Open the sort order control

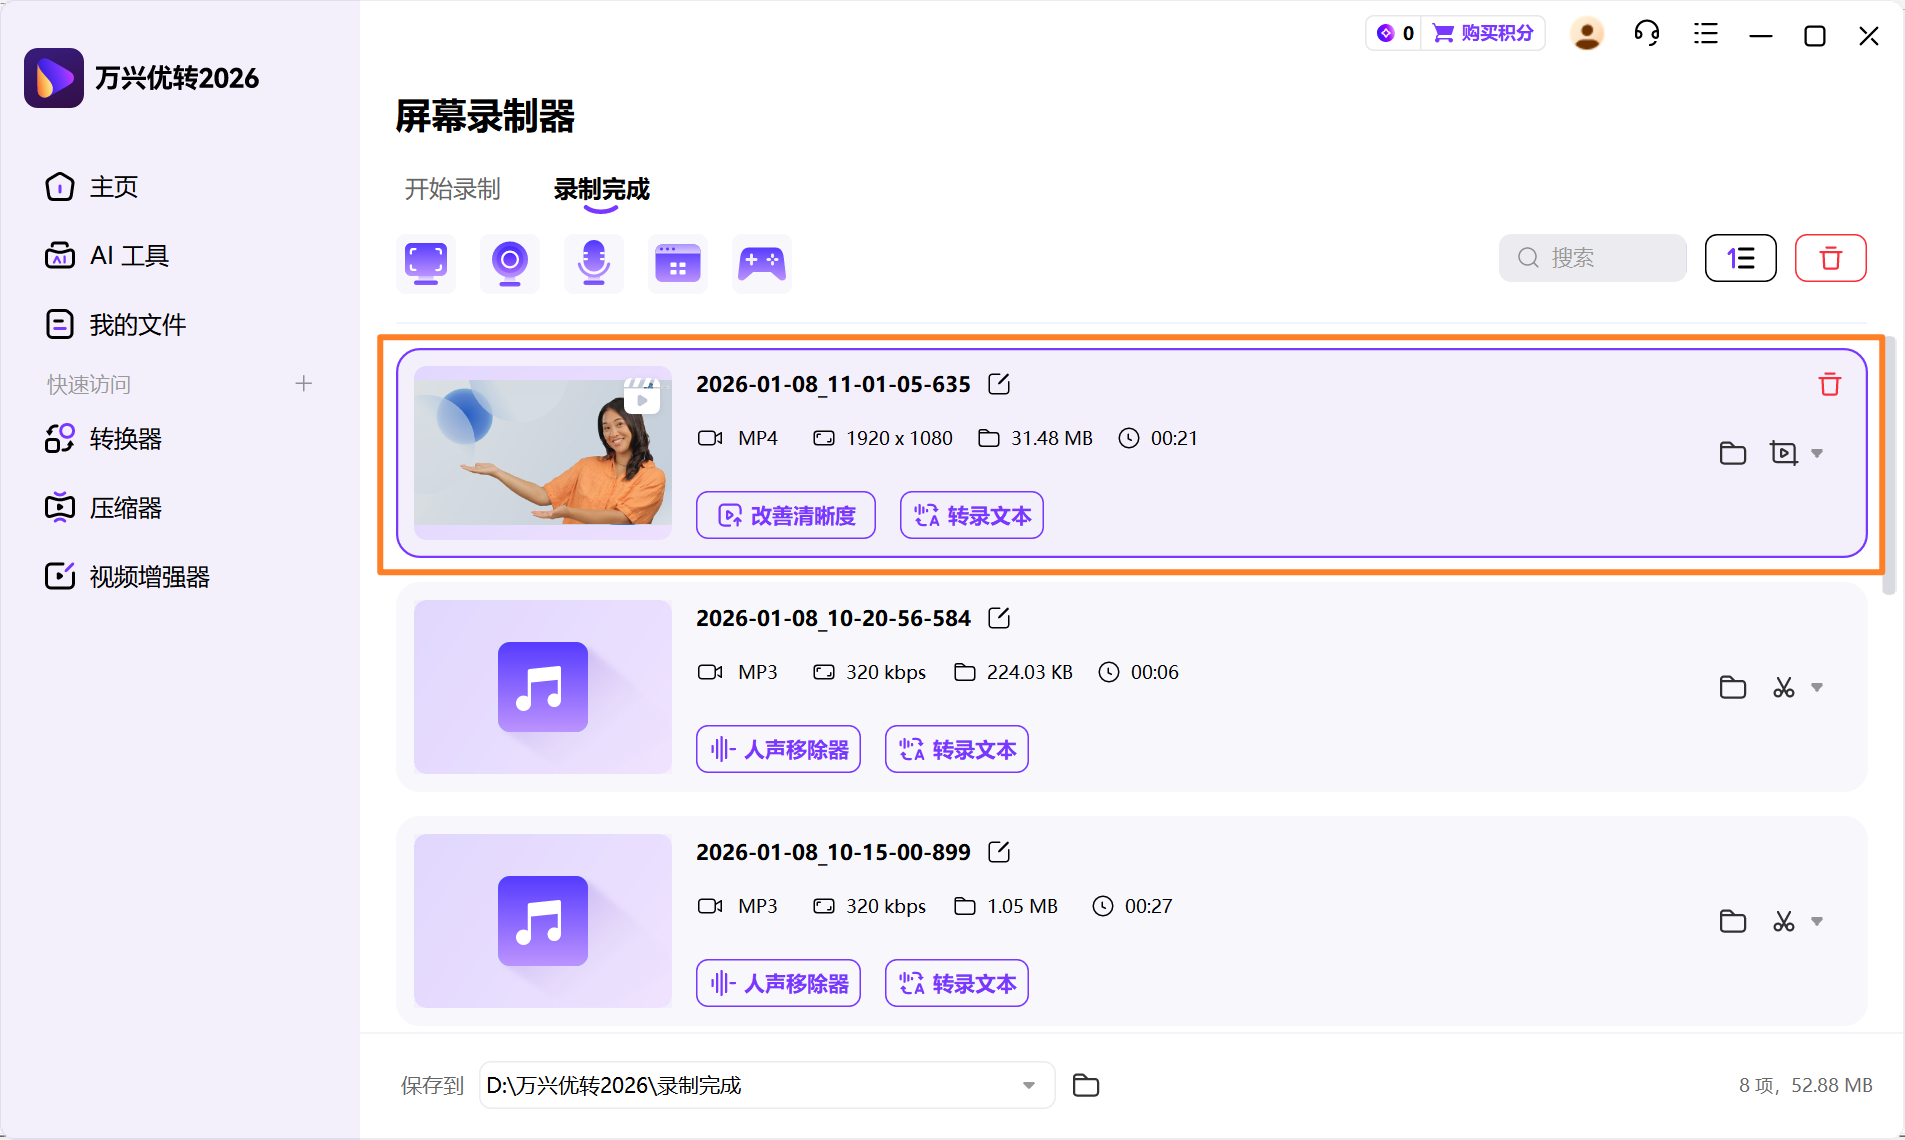pos(1740,258)
